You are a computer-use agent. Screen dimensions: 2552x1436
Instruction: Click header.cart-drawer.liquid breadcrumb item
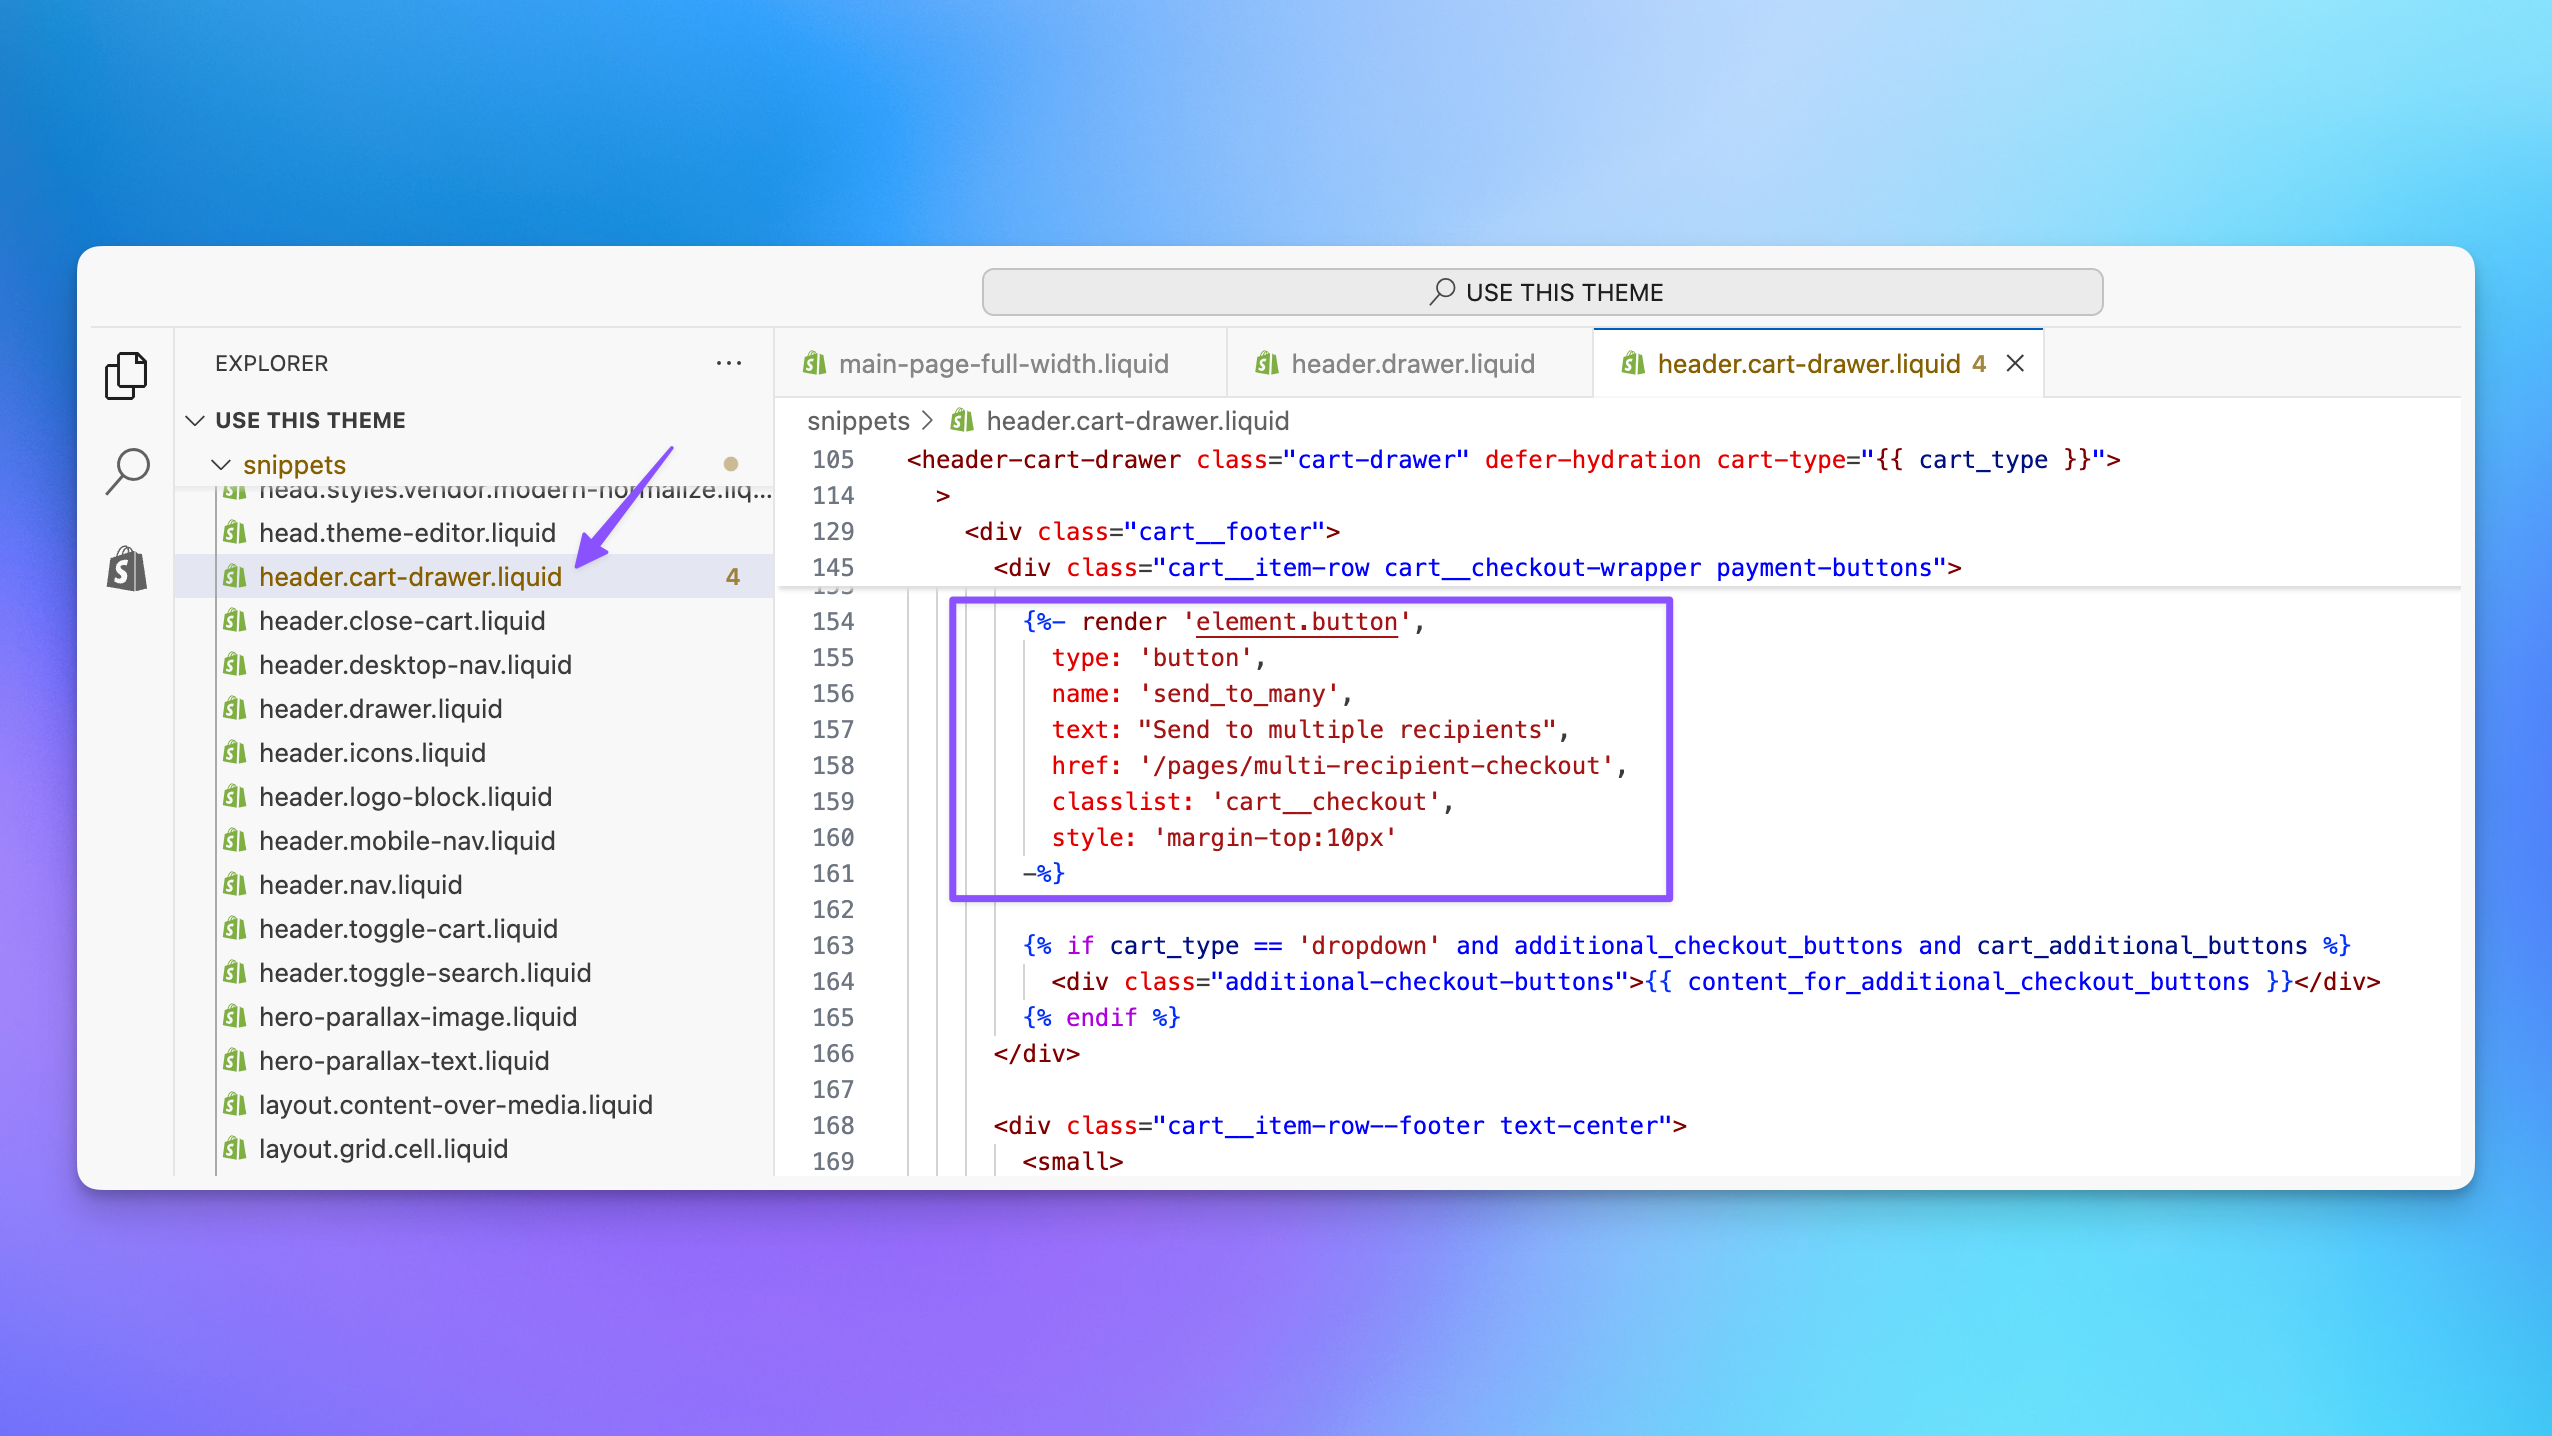pos(1137,421)
